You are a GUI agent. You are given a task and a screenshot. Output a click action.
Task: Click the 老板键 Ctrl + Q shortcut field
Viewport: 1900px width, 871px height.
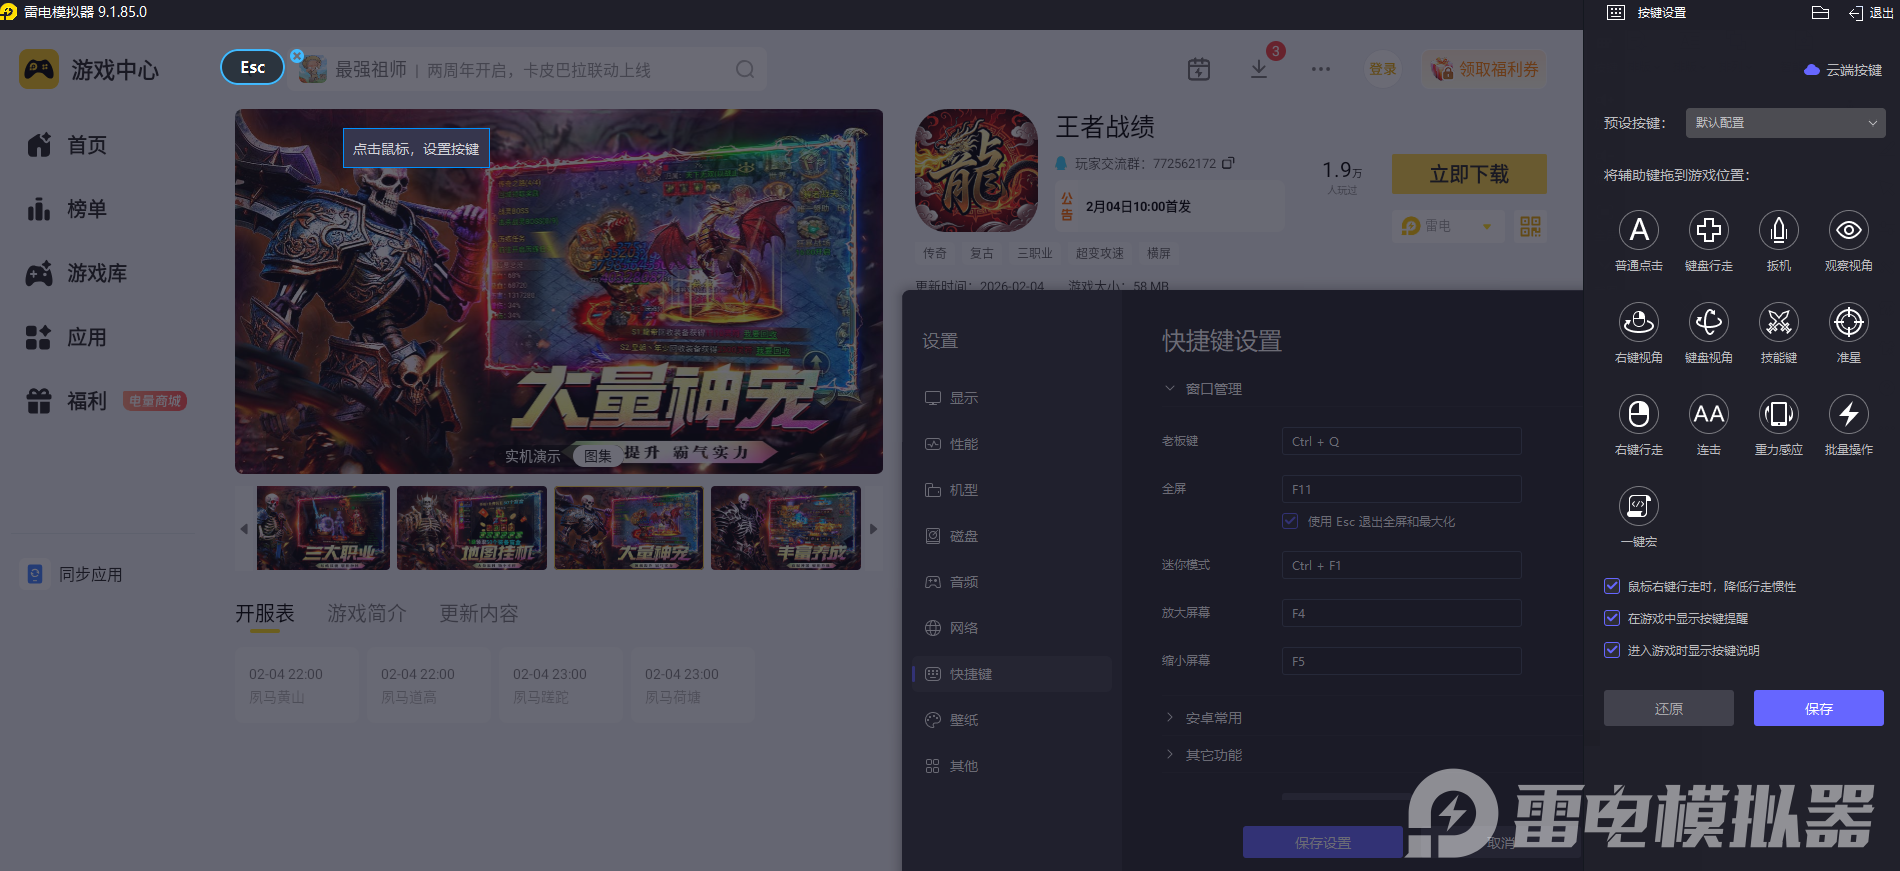point(1401,441)
